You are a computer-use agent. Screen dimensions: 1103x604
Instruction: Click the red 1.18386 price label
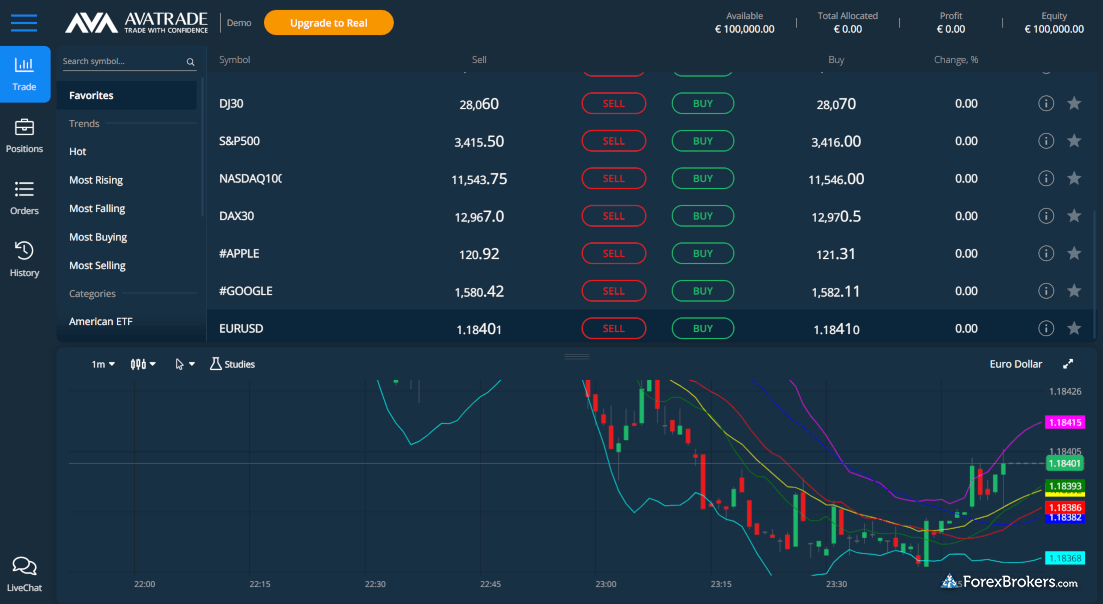point(1065,507)
